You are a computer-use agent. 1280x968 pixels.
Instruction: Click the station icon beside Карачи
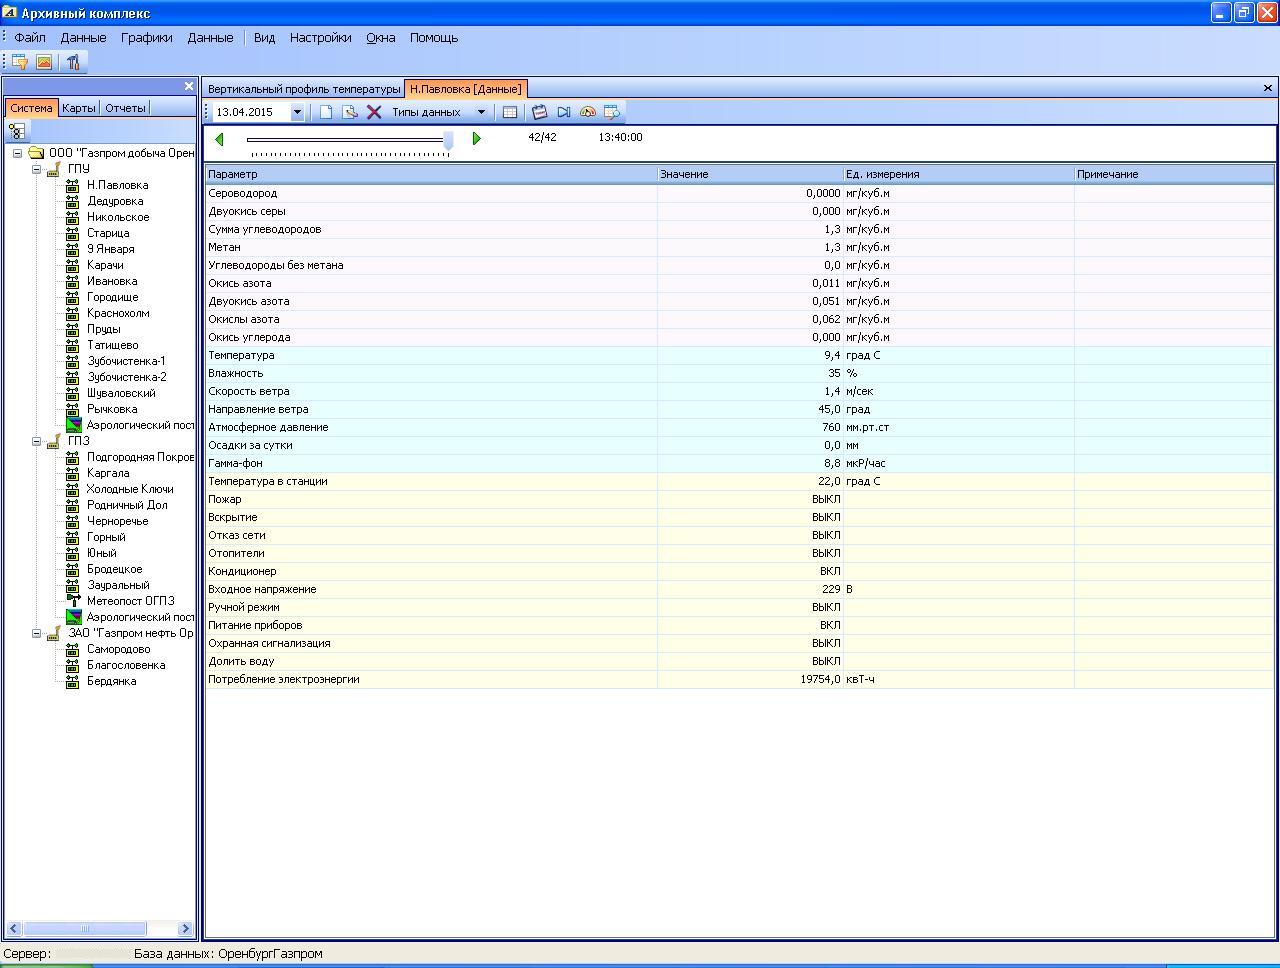73,265
